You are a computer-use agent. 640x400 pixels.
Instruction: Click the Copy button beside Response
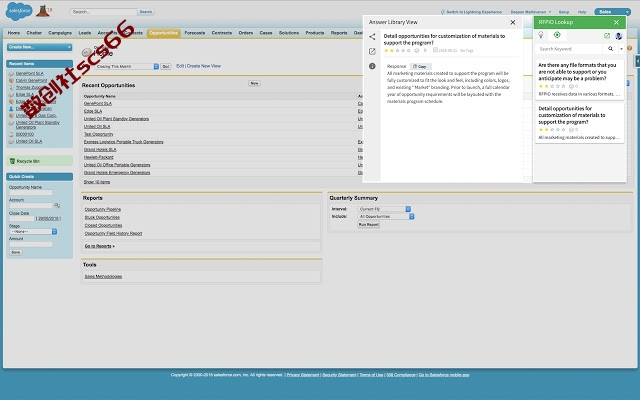coord(420,66)
